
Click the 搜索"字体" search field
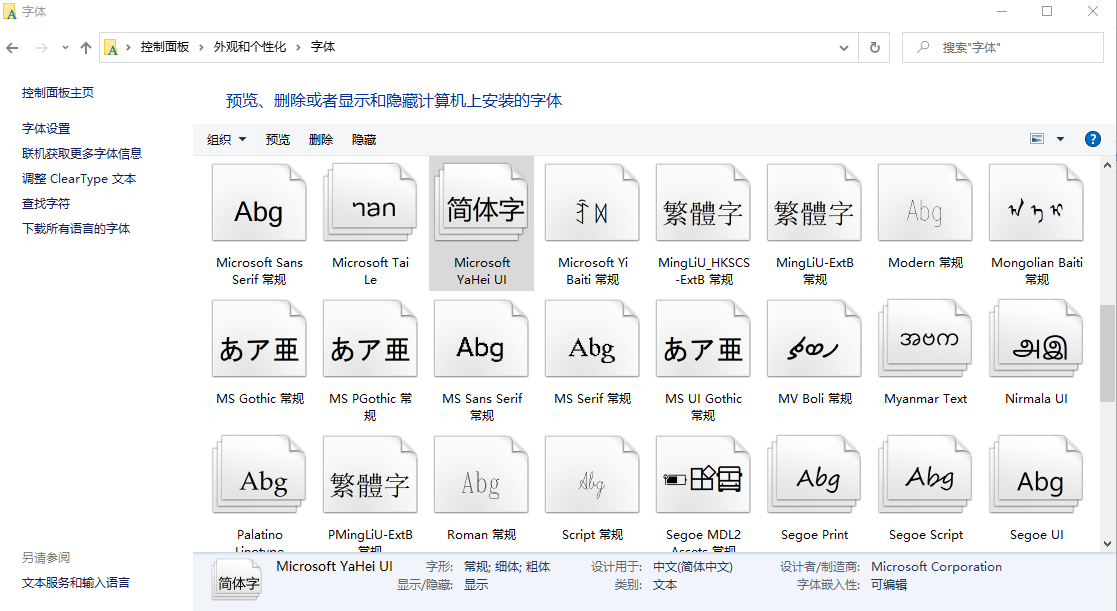coord(1003,48)
